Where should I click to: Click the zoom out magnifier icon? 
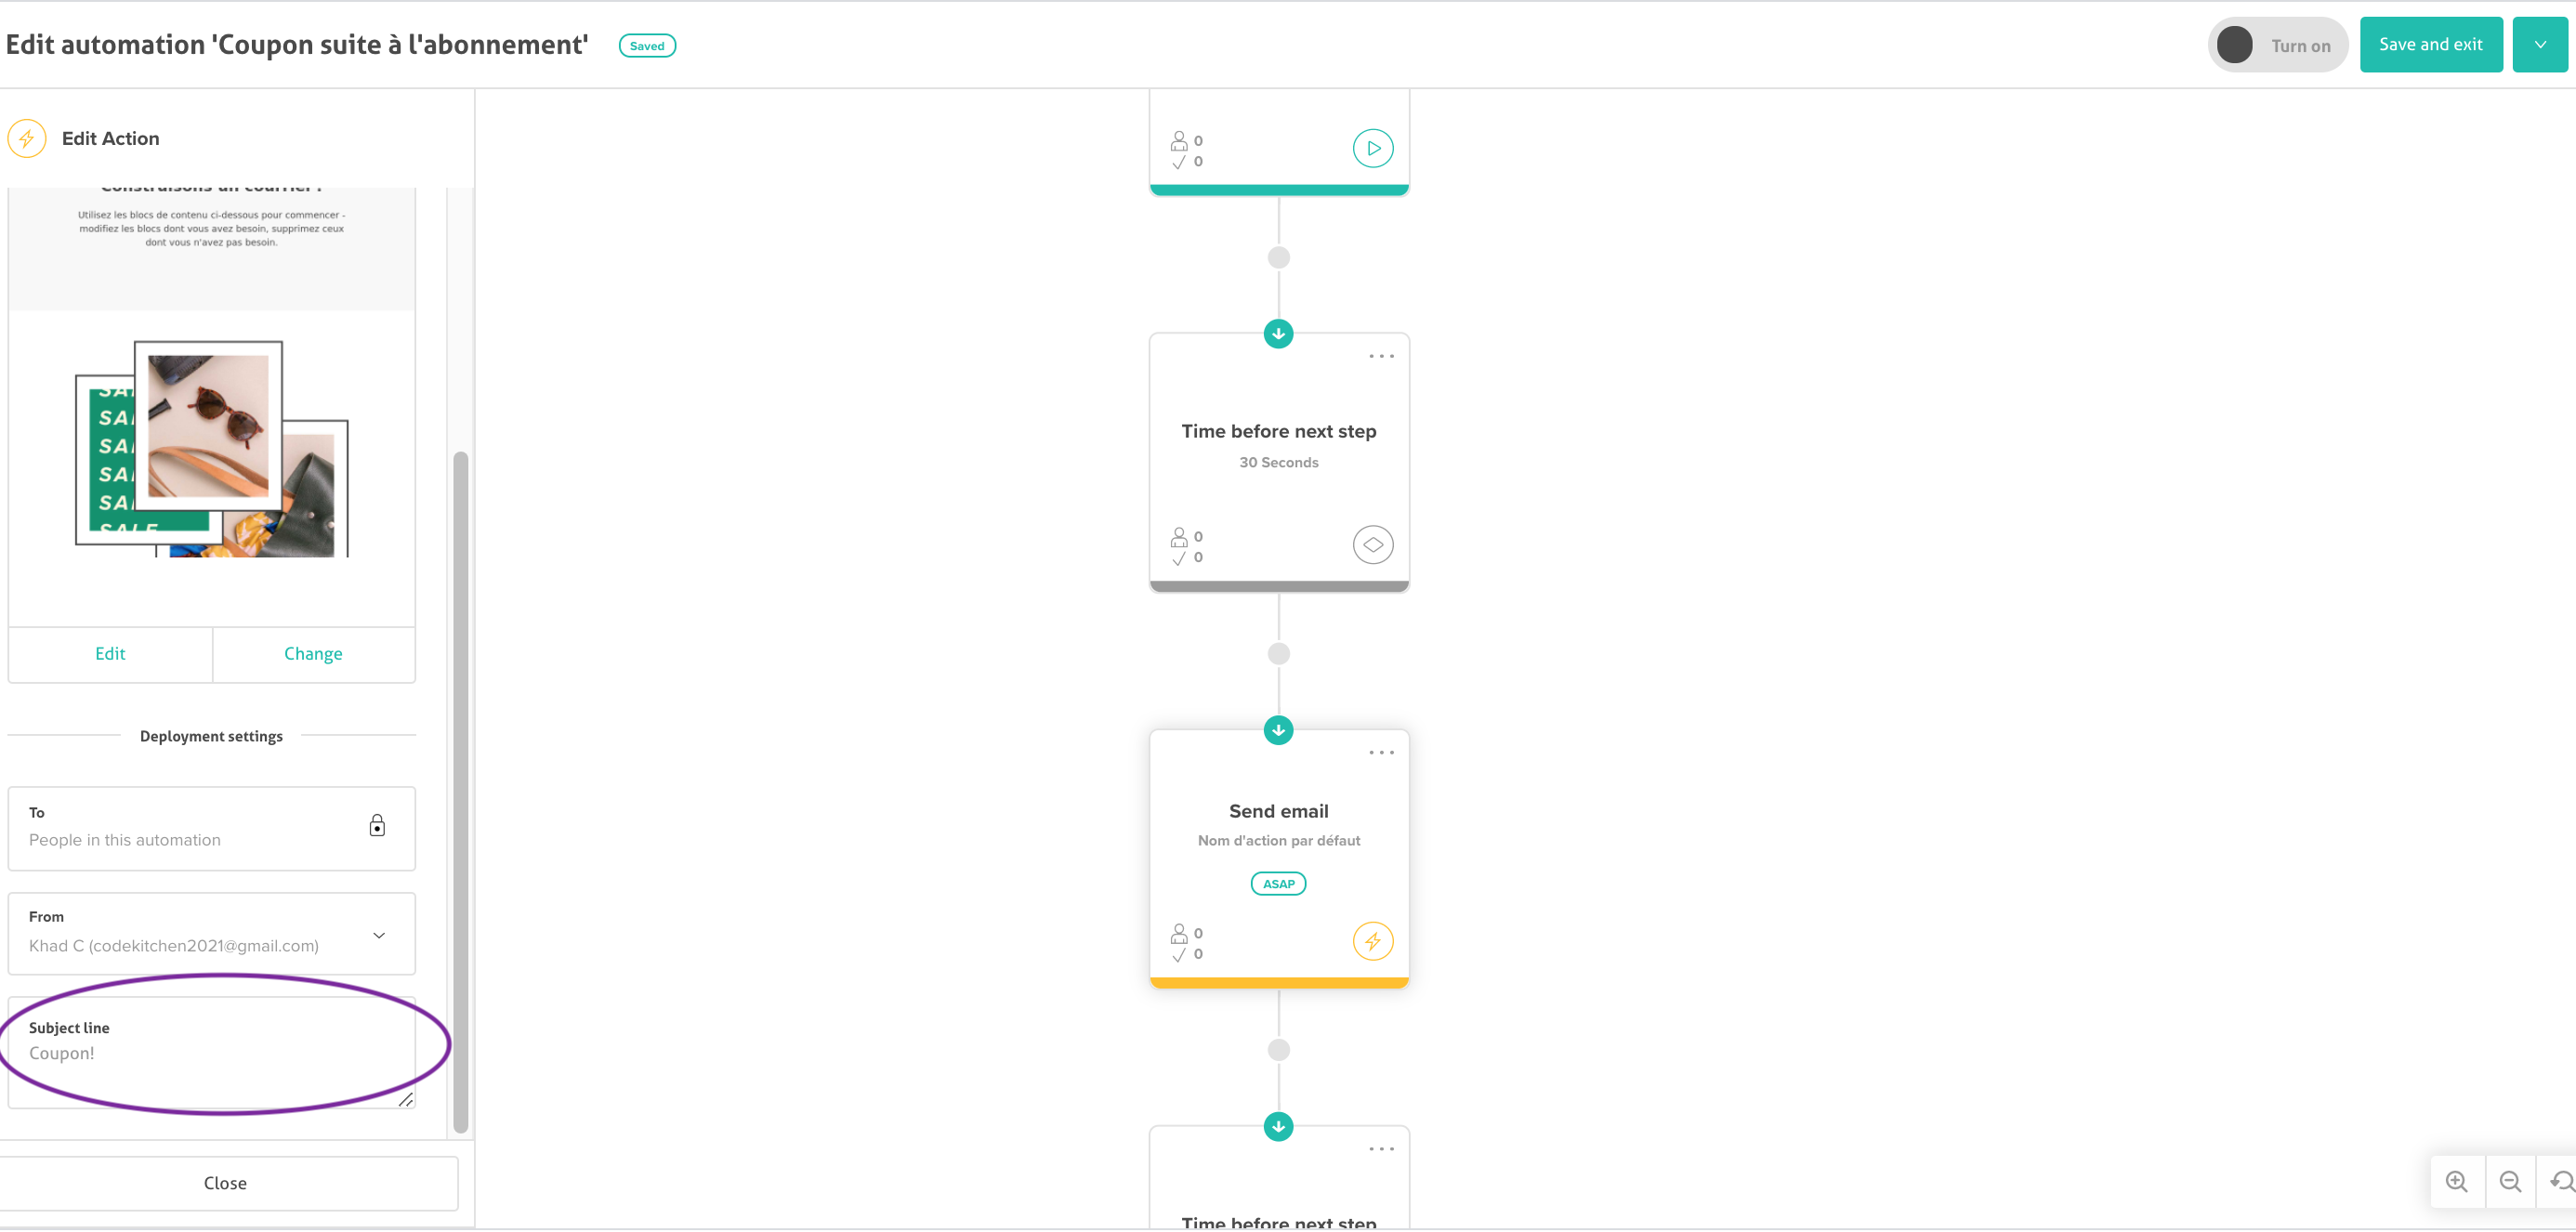click(x=2510, y=1181)
